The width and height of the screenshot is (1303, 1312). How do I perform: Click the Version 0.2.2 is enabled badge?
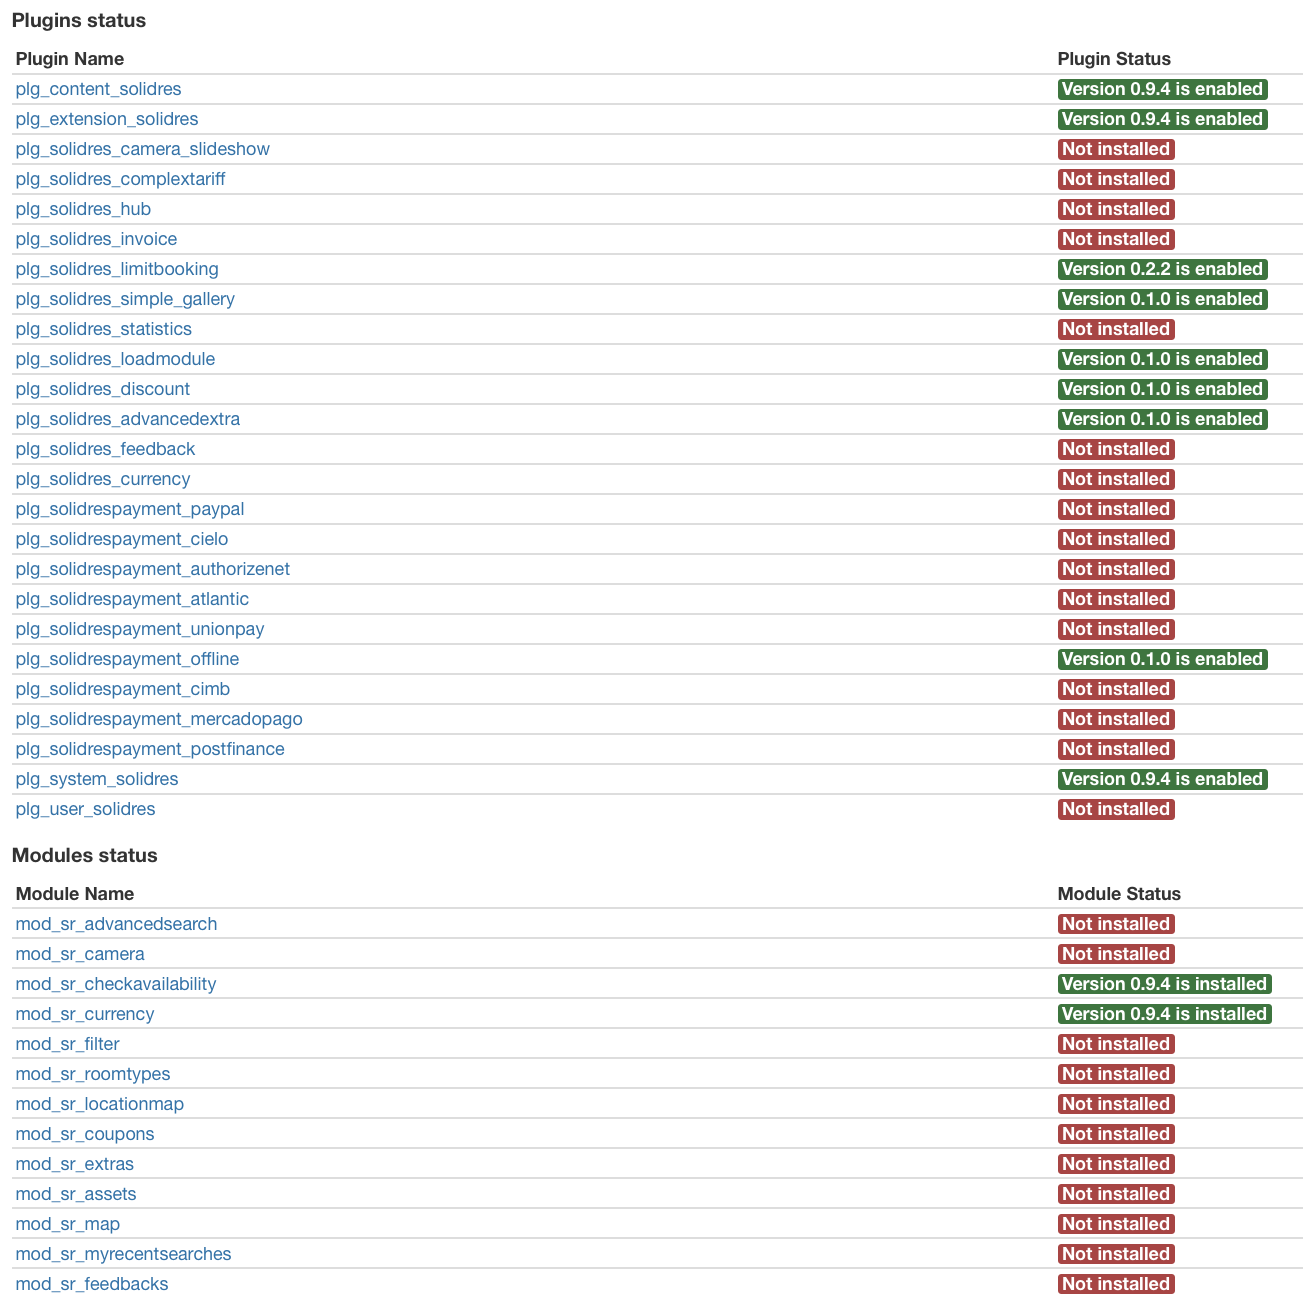coord(1162,269)
